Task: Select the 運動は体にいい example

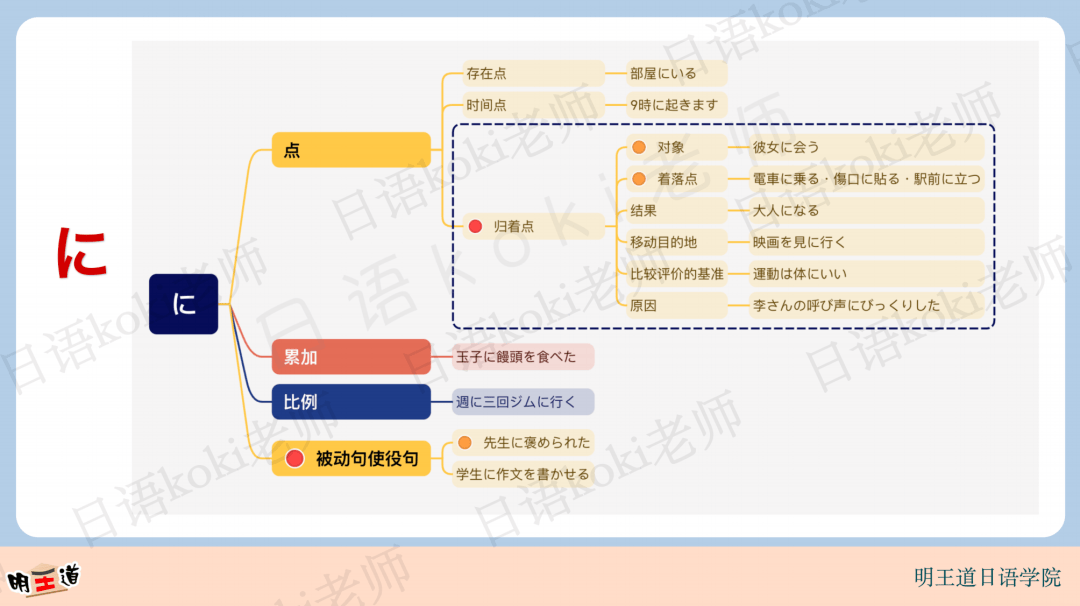Action: click(866, 273)
